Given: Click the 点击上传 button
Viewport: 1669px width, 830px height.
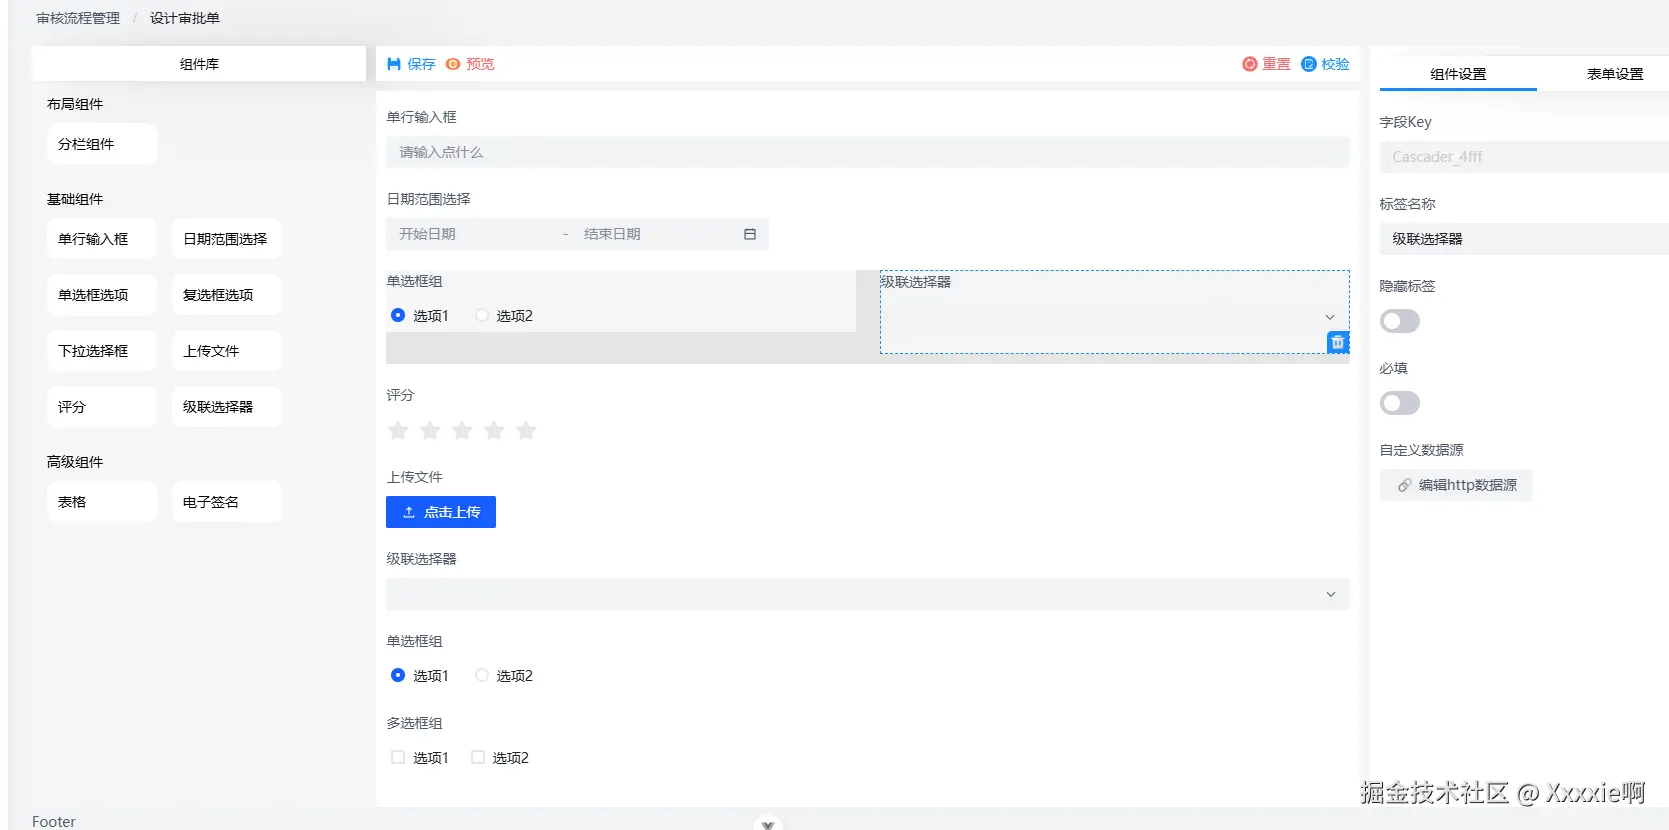Looking at the screenshot, I should point(441,512).
